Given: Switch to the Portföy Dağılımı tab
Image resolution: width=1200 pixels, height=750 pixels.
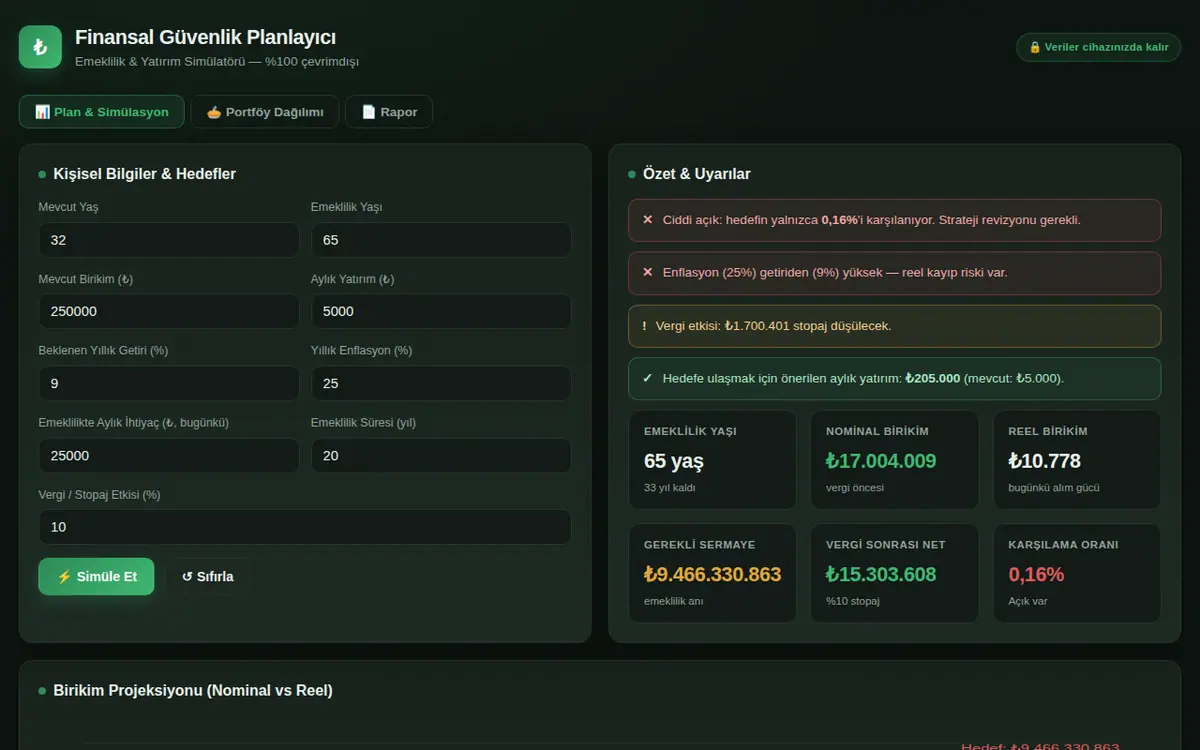Looking at the screenshot, I should click(x=265, y=112).
